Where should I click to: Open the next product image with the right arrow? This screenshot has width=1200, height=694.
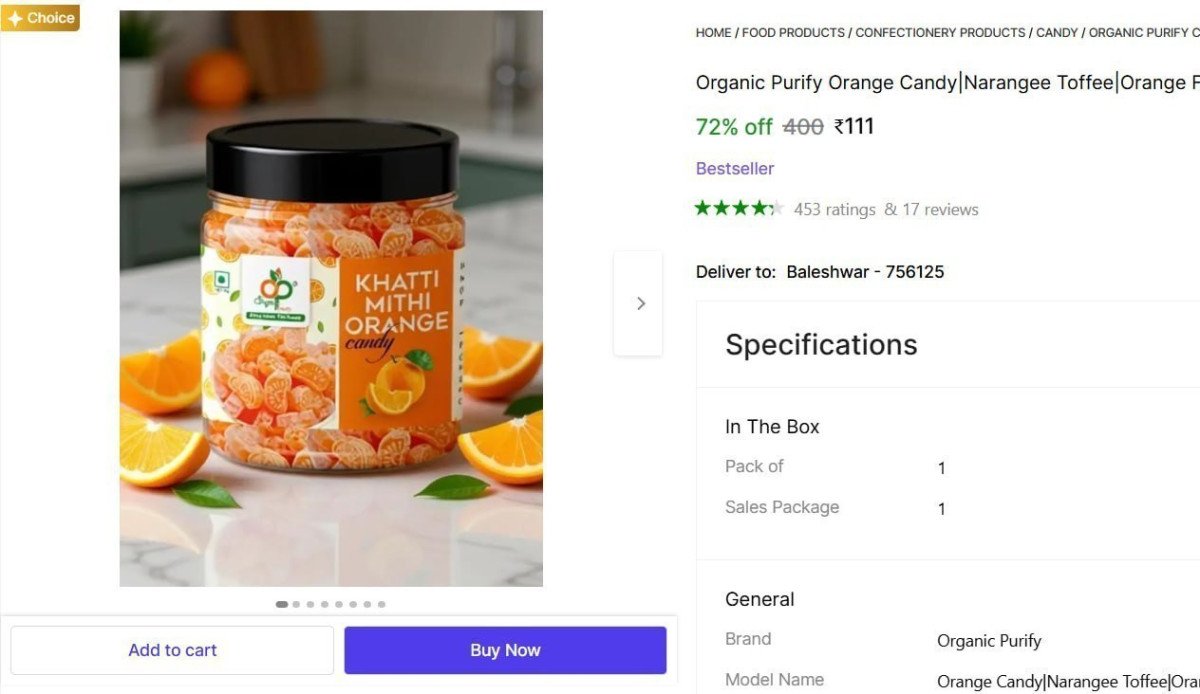(x=639, y=303)
